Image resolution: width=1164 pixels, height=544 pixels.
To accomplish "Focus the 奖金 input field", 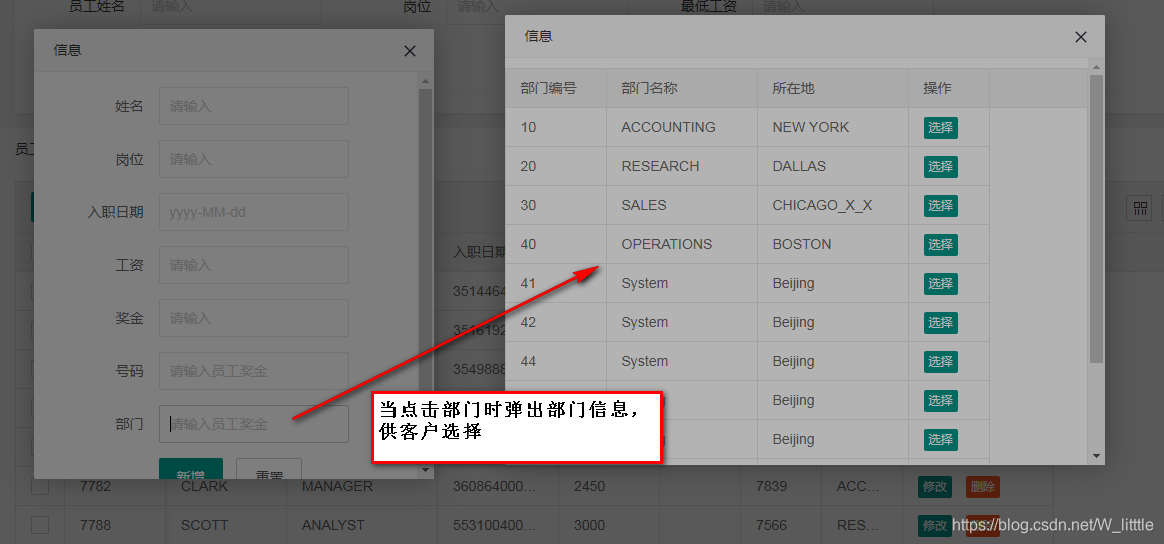I will click(254, 318).
